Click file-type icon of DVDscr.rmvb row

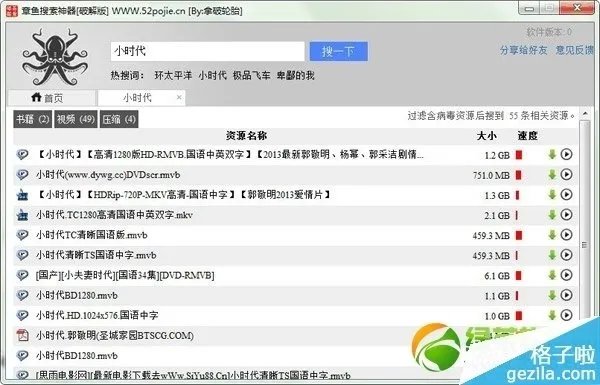(x=23, y=175)
